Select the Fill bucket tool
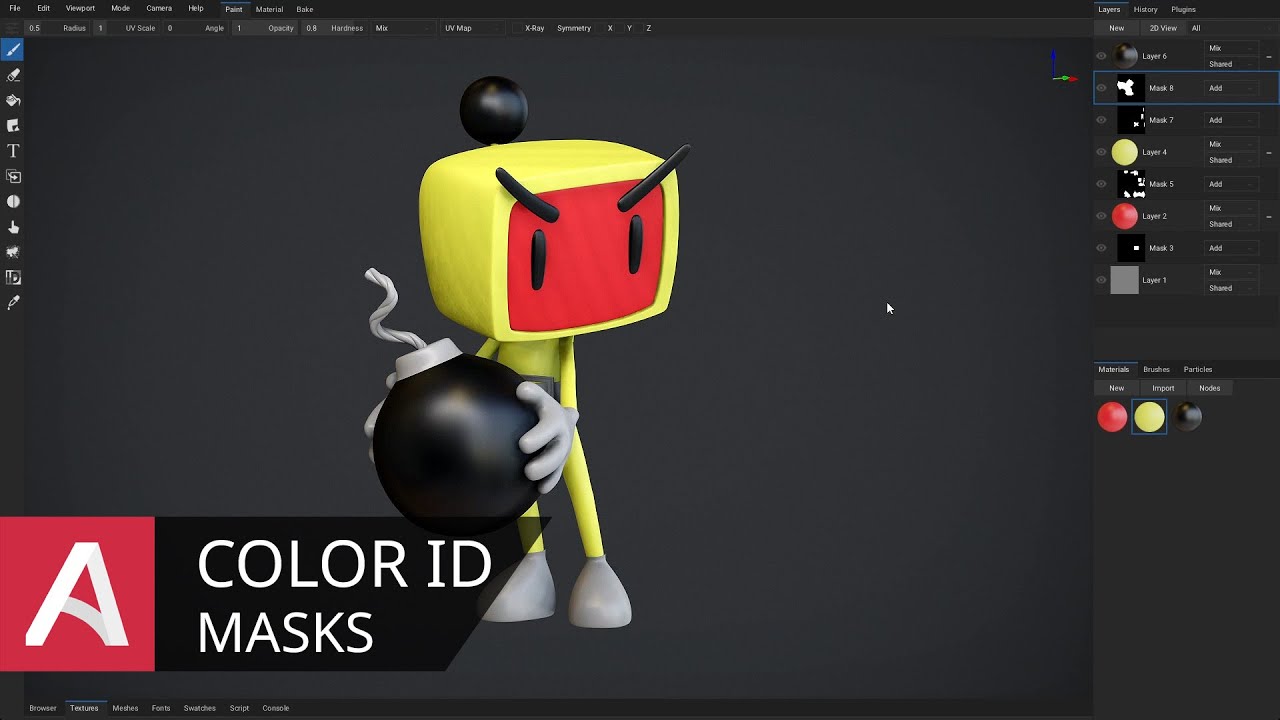 click(x=13, y=100)
